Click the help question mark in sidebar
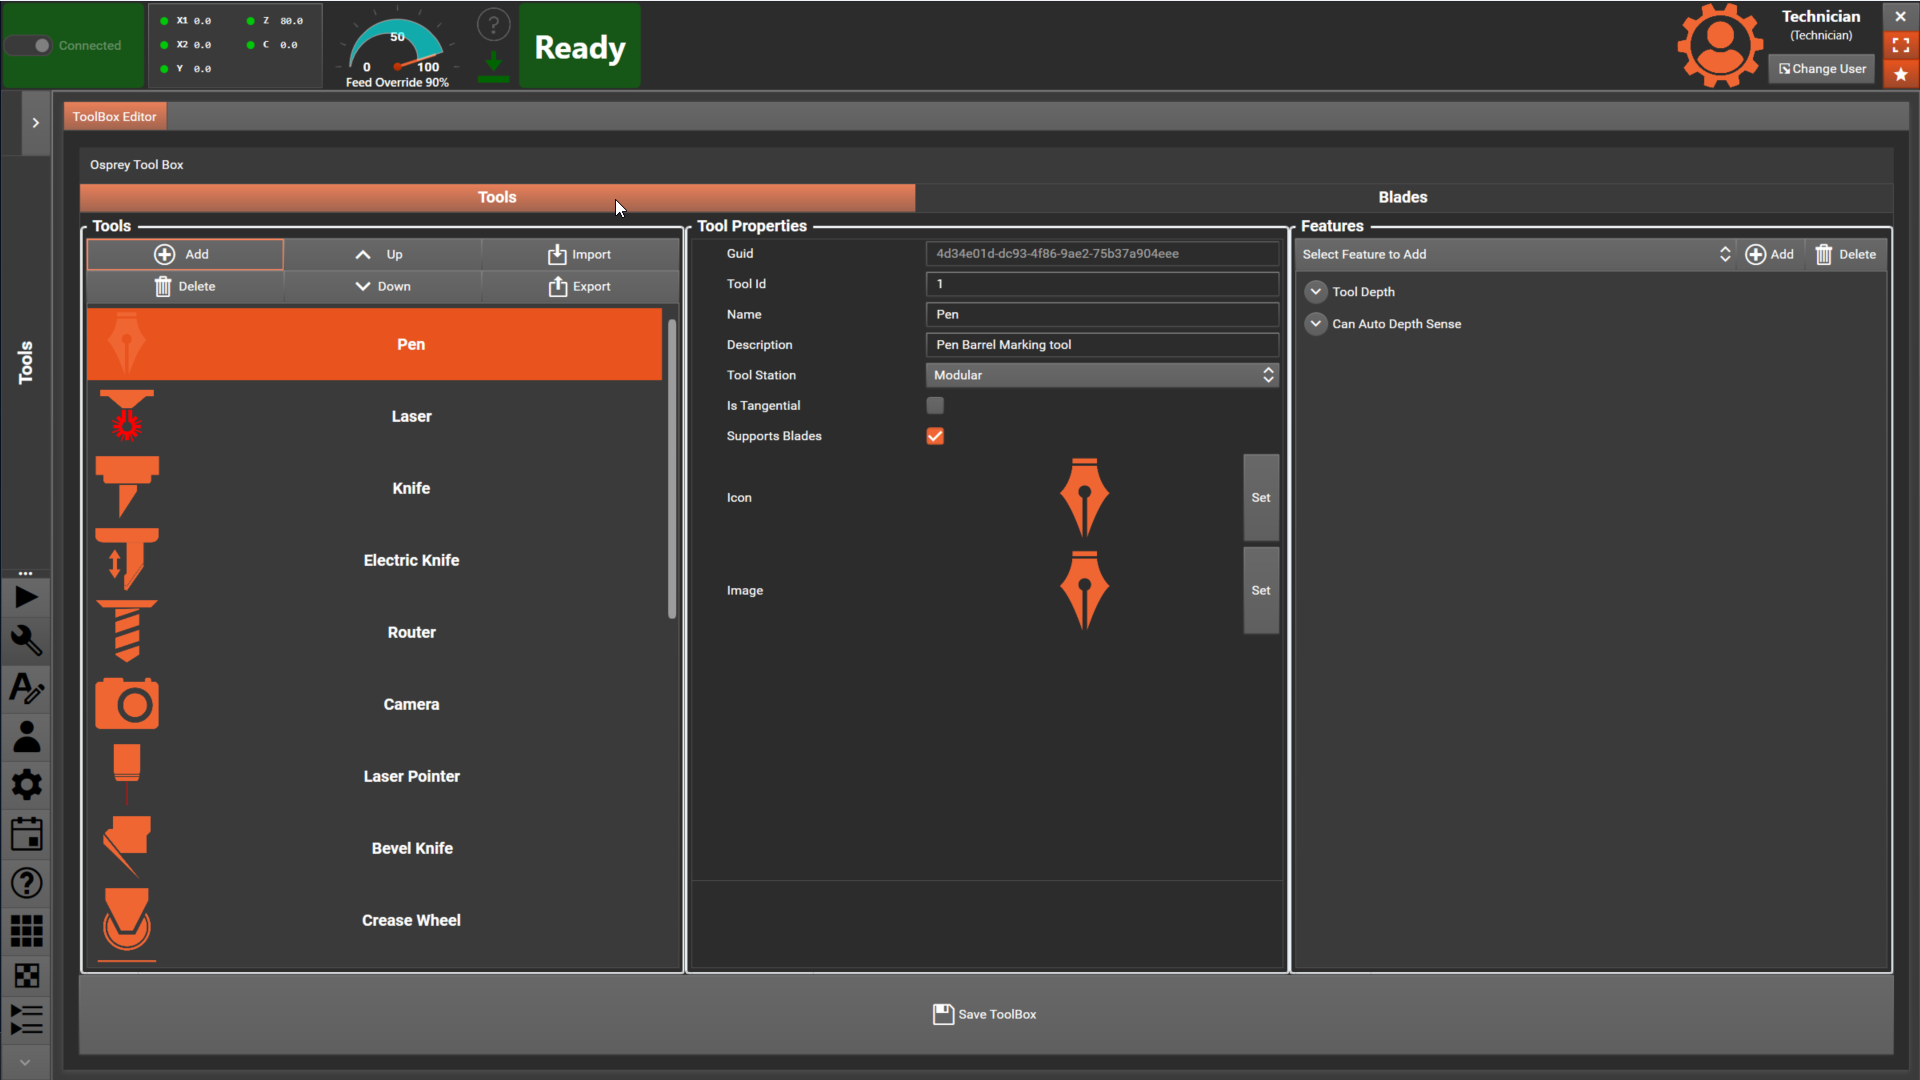The image size is (1920, 1080). click(26, 883)
